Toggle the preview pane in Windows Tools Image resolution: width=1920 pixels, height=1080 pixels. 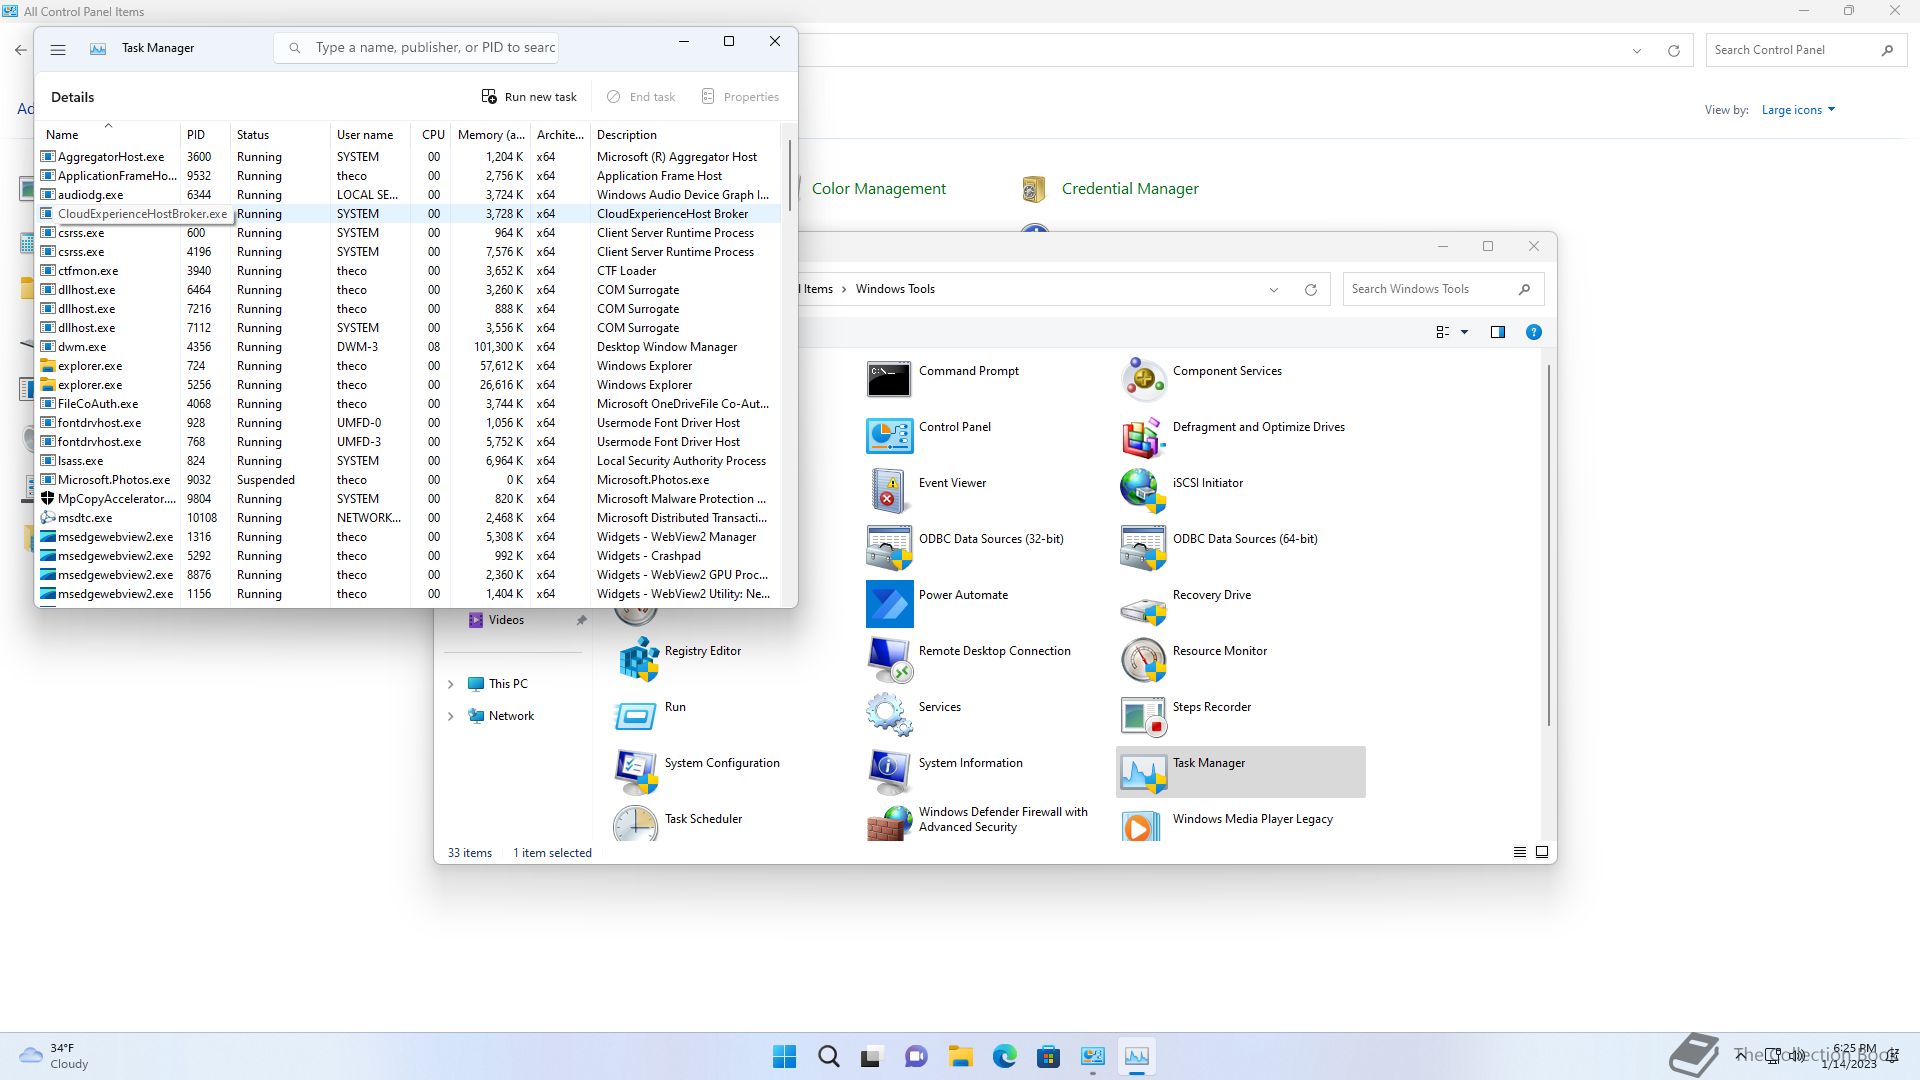coord(1497,332)
